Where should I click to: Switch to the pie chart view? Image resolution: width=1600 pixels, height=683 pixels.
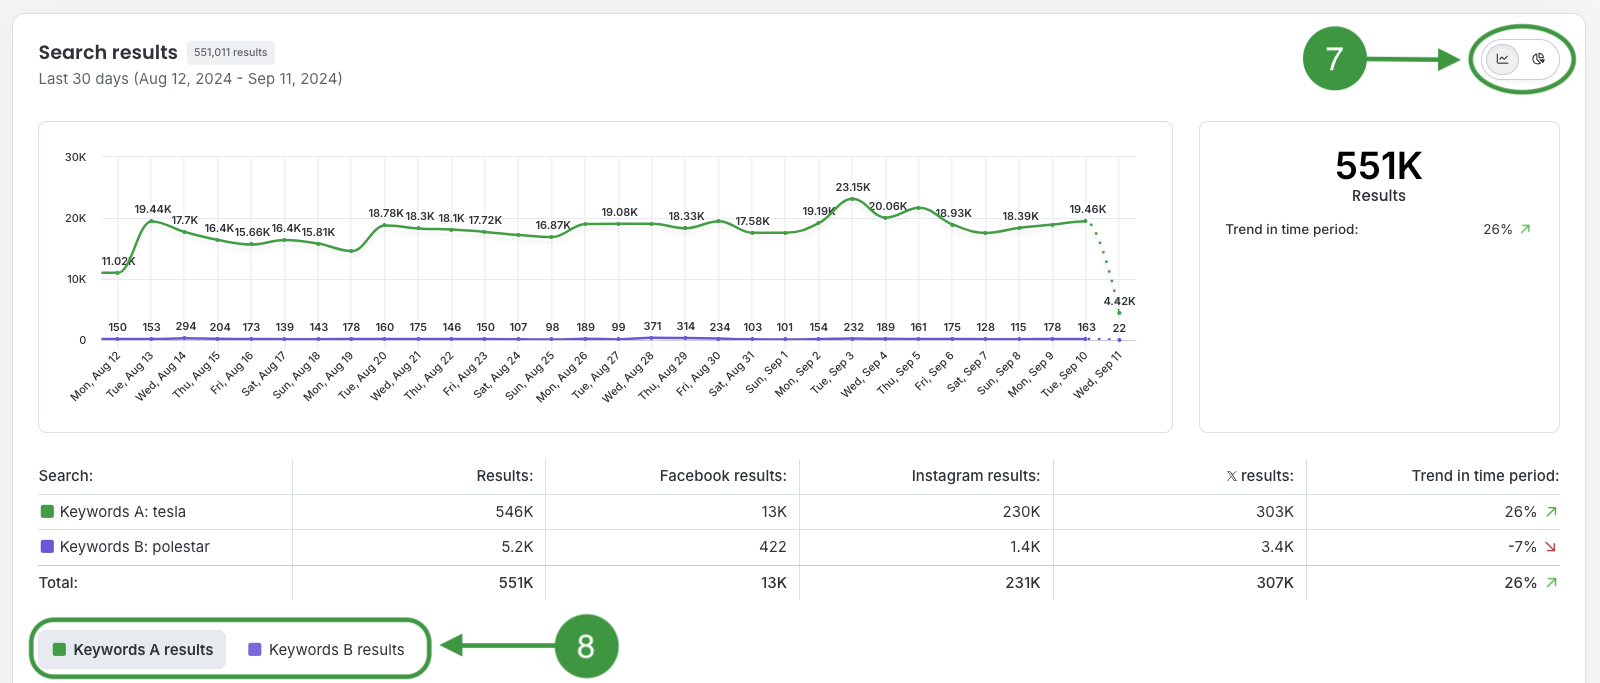click(x=1538, y=59)
